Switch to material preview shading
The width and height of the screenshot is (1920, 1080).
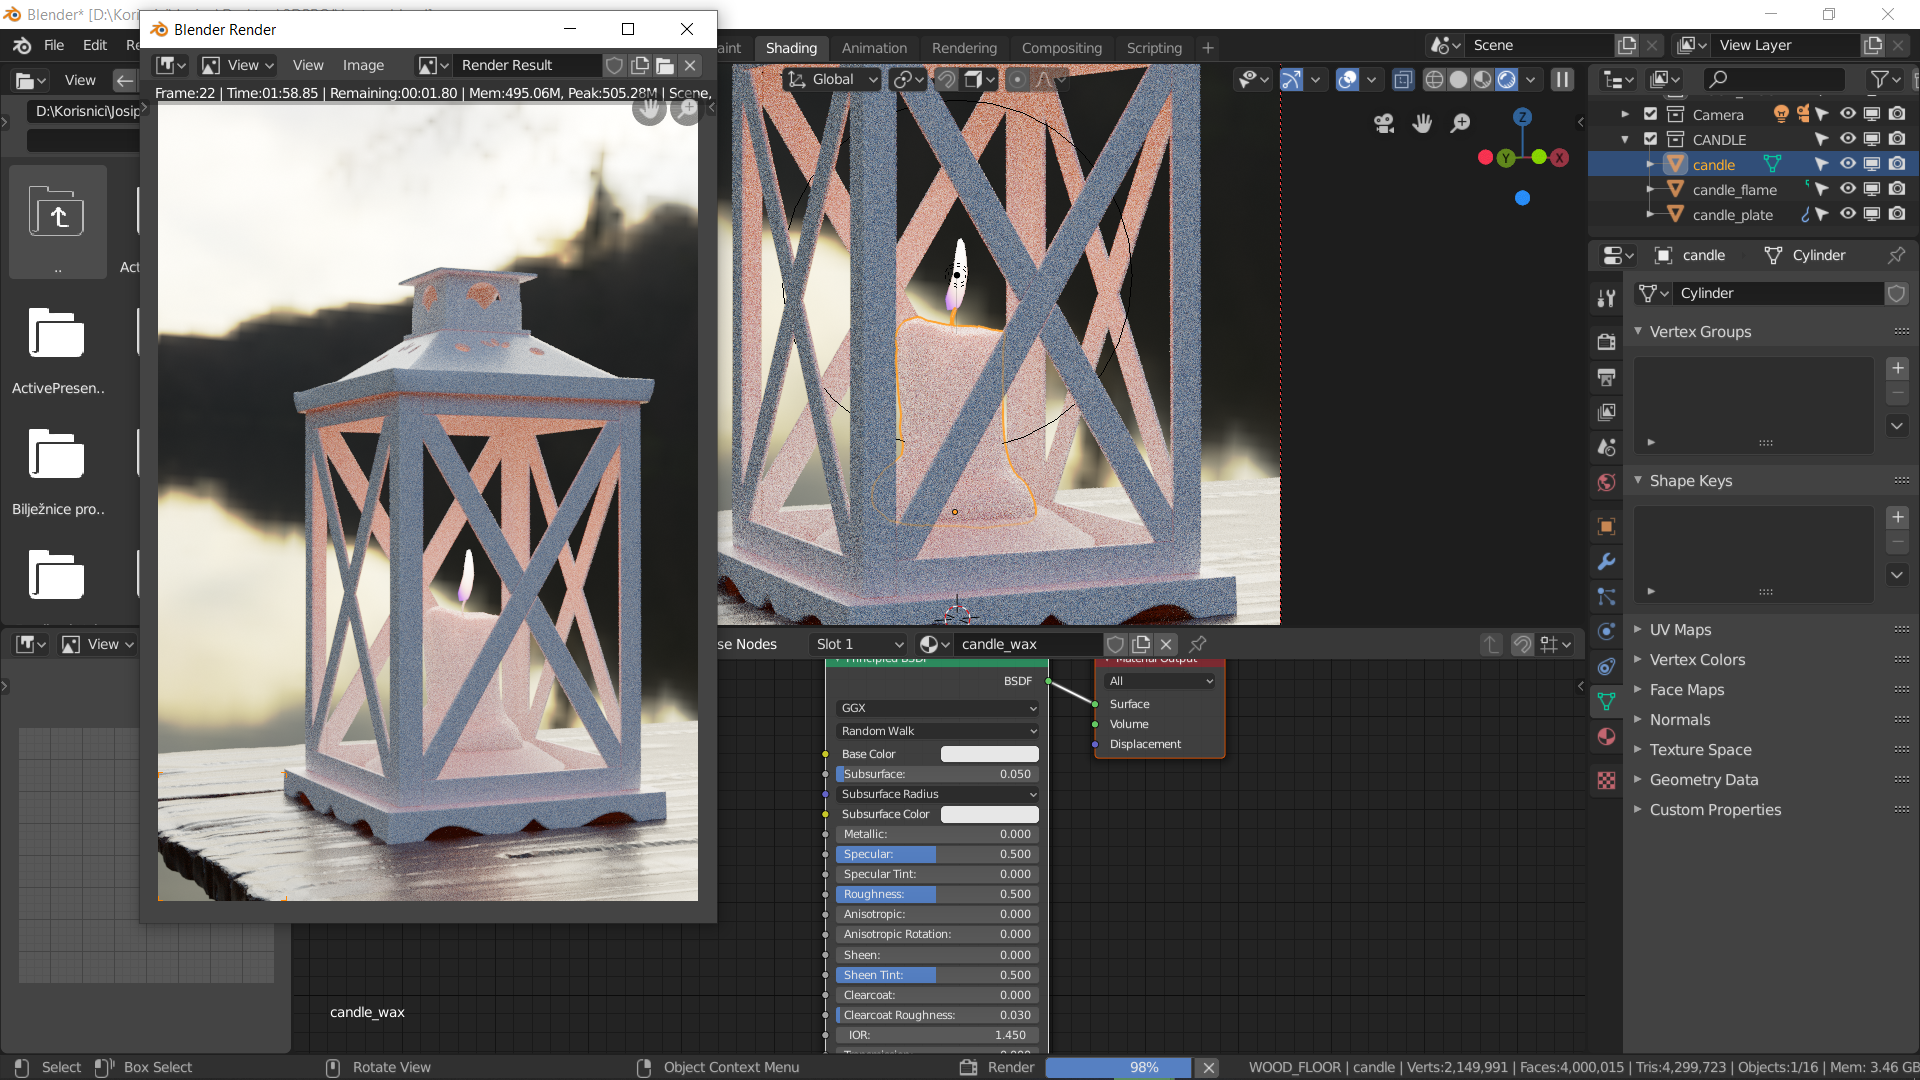[1482, 80]
